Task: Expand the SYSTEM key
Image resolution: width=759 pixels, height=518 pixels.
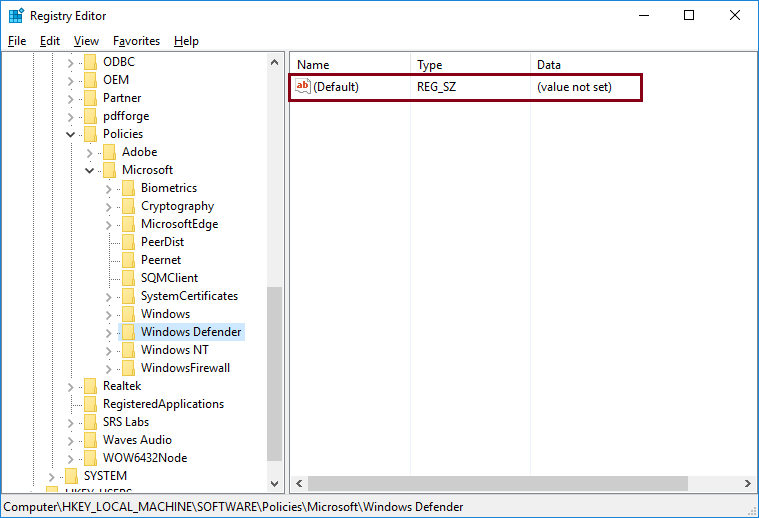Action: 51,477
